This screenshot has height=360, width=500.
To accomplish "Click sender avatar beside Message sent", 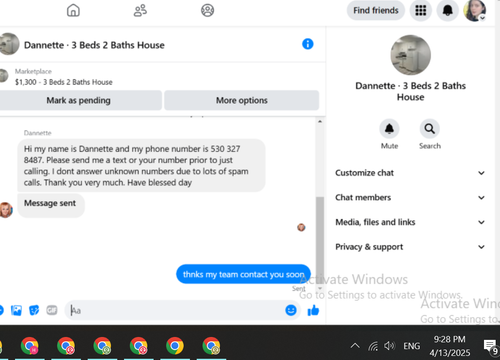I will (x=6, y=210).
